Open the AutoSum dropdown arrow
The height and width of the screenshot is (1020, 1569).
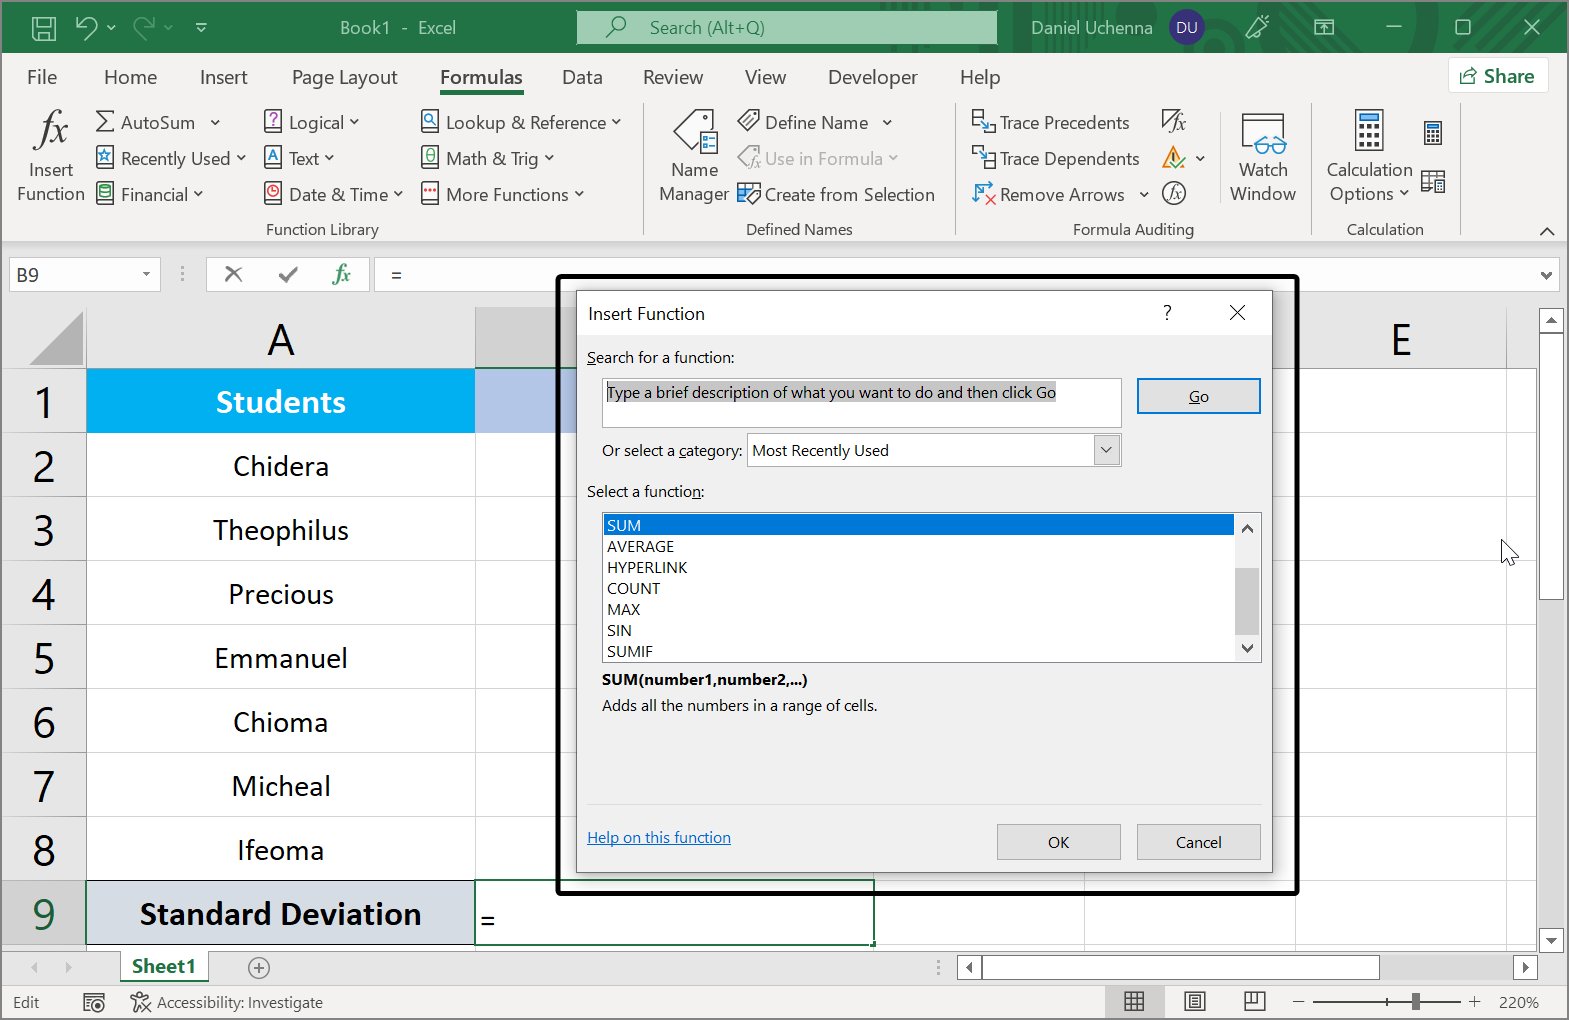click(215, 123)
